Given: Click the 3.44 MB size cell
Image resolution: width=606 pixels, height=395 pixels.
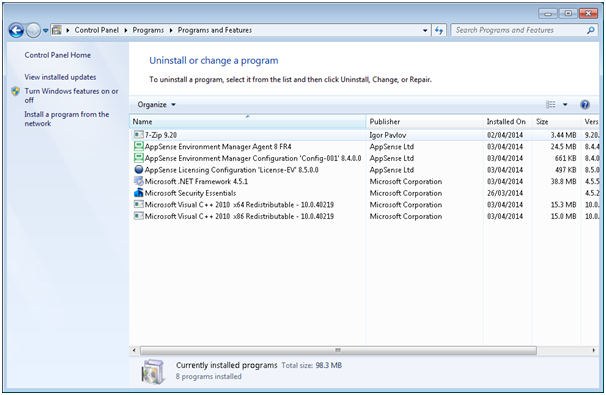Looking at the screenshot, I should (x=563, y=135).
